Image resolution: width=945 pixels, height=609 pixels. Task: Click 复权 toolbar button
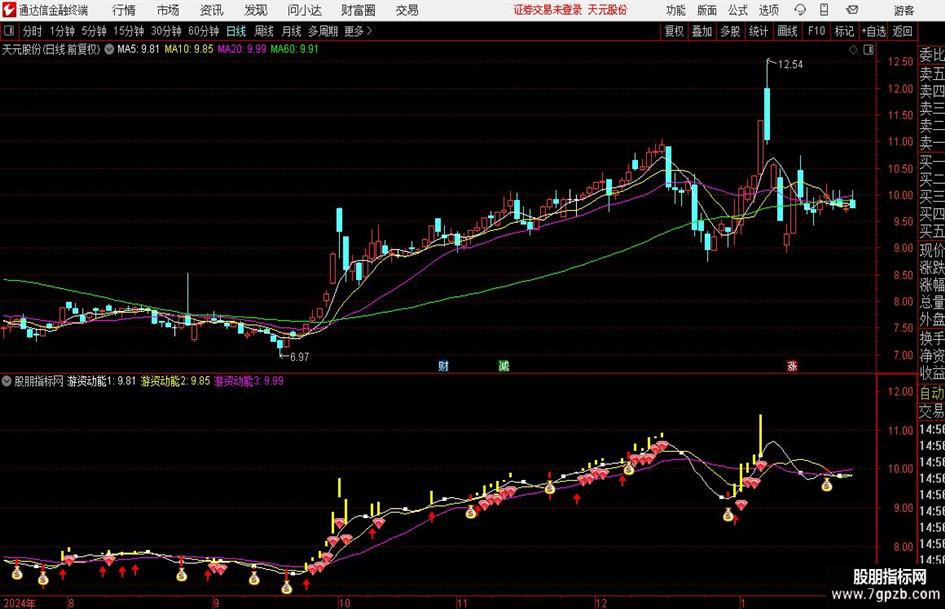(674, 31)
